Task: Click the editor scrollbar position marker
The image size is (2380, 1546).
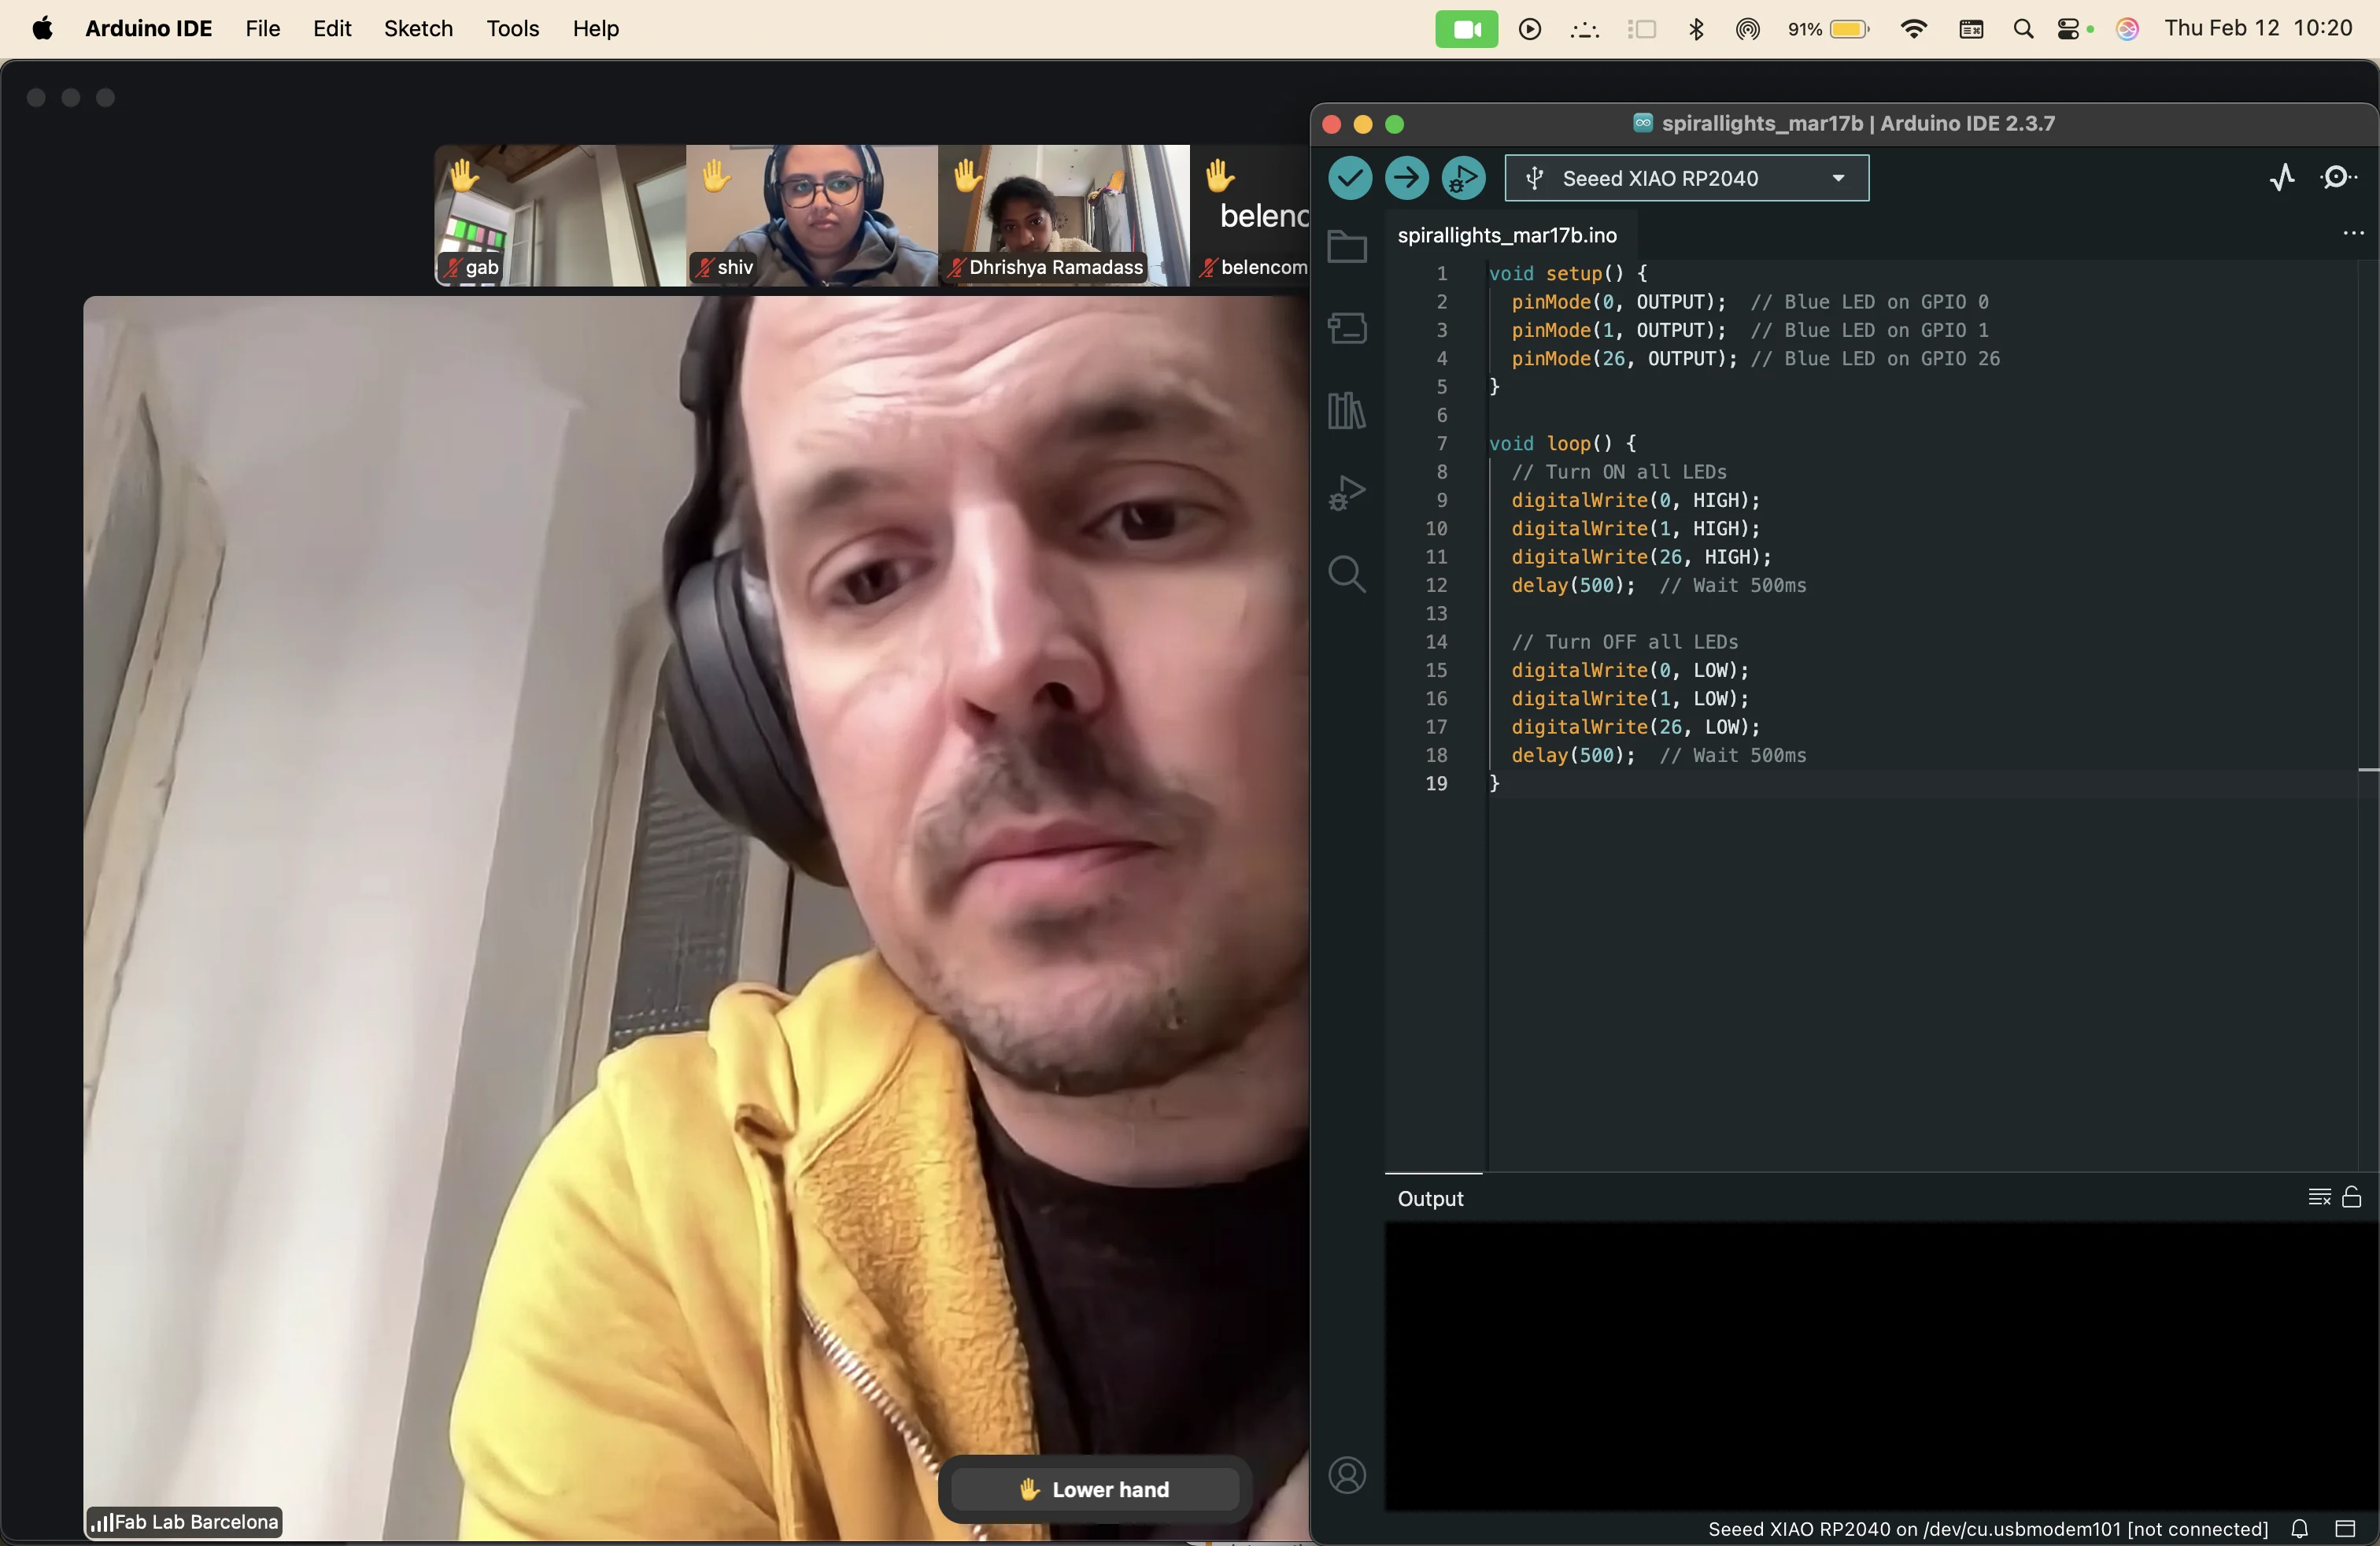Action: click(x=2367, y=769)
